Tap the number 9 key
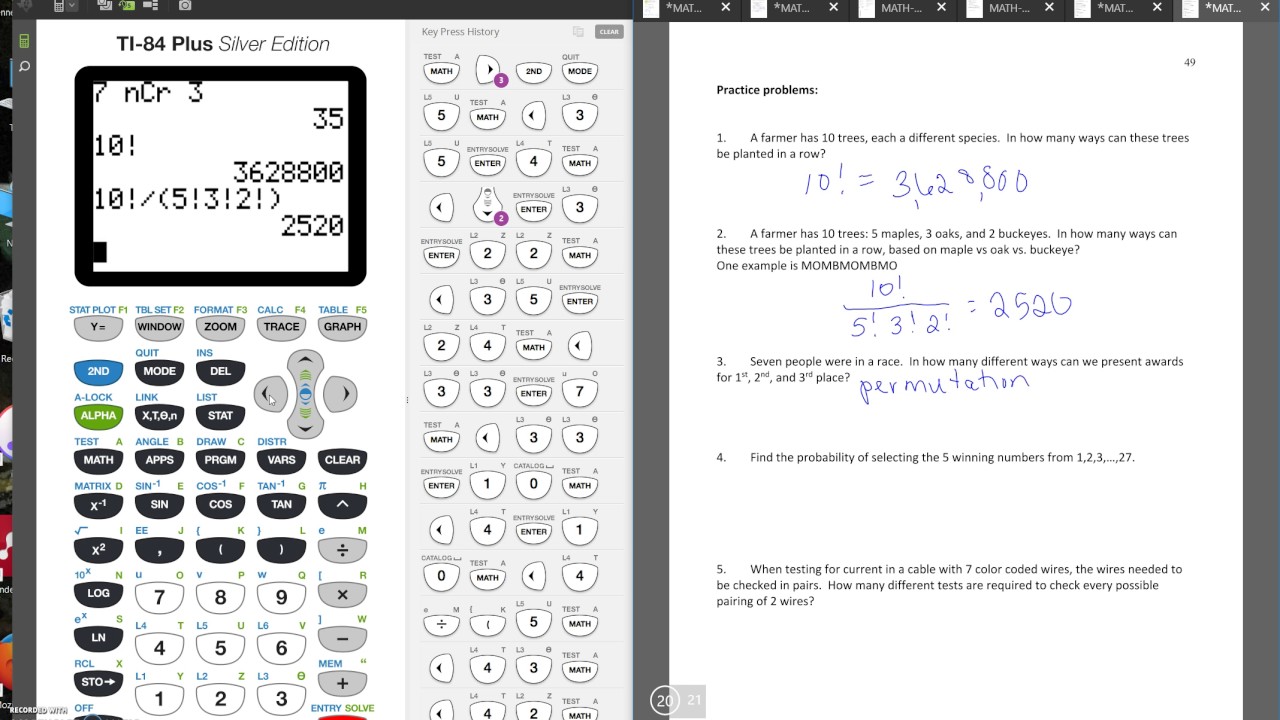The image size is (1280, 720). pos(281,597)
